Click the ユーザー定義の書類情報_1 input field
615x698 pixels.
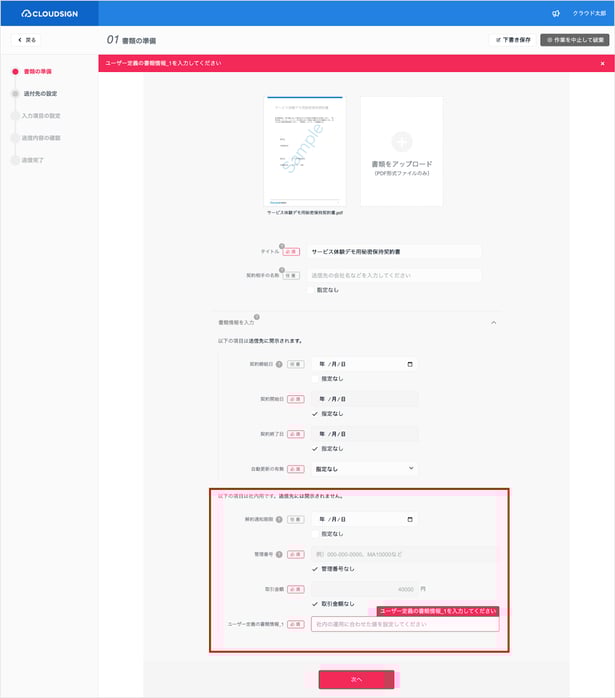pos(404,624)
